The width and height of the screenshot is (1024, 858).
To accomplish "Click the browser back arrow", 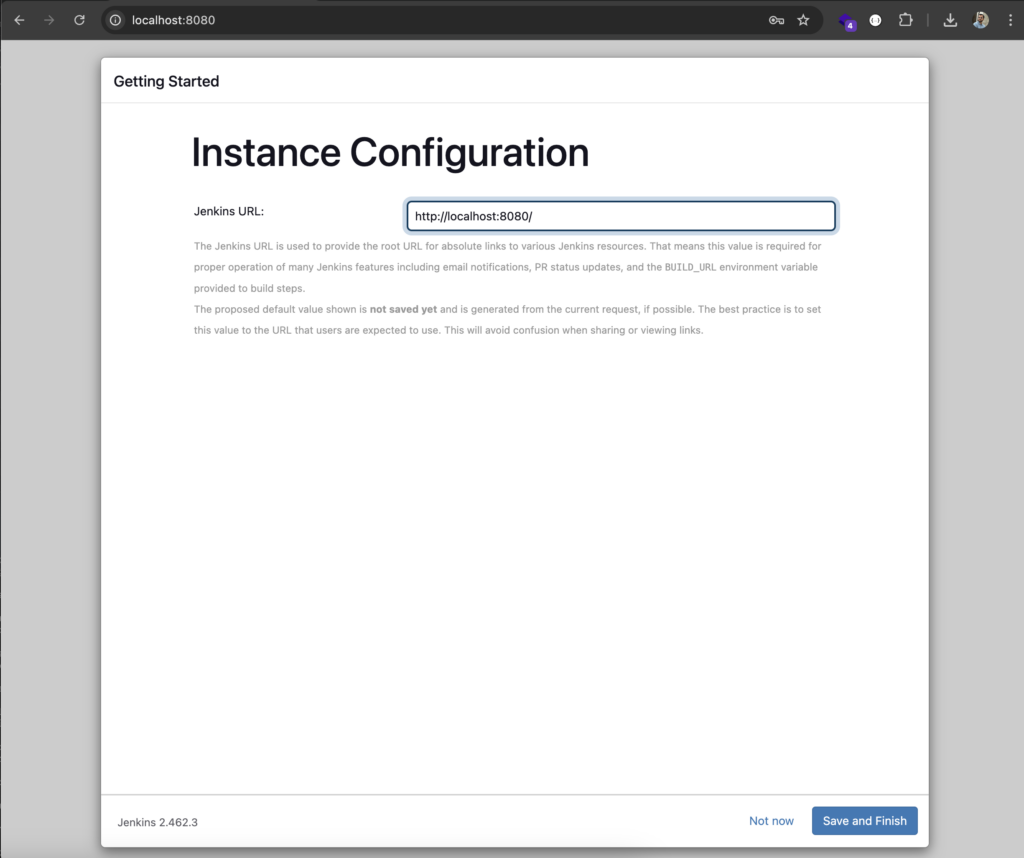I will point(20,20).
